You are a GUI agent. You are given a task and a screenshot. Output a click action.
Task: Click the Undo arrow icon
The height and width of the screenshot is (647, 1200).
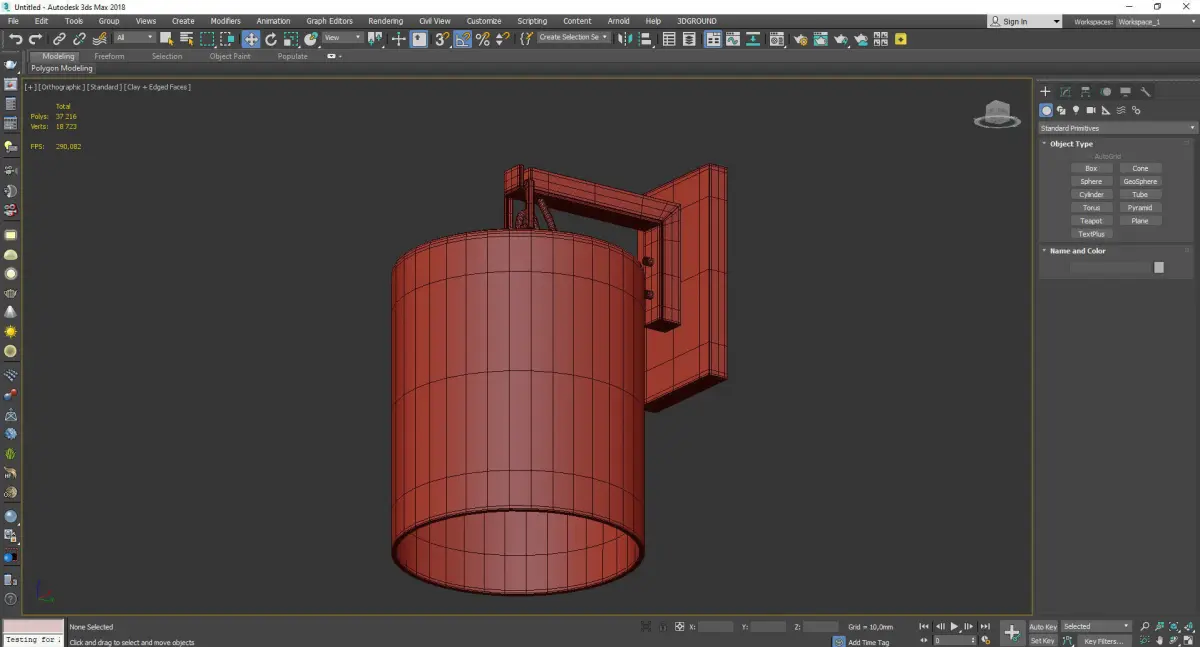(x=15, y=39)
